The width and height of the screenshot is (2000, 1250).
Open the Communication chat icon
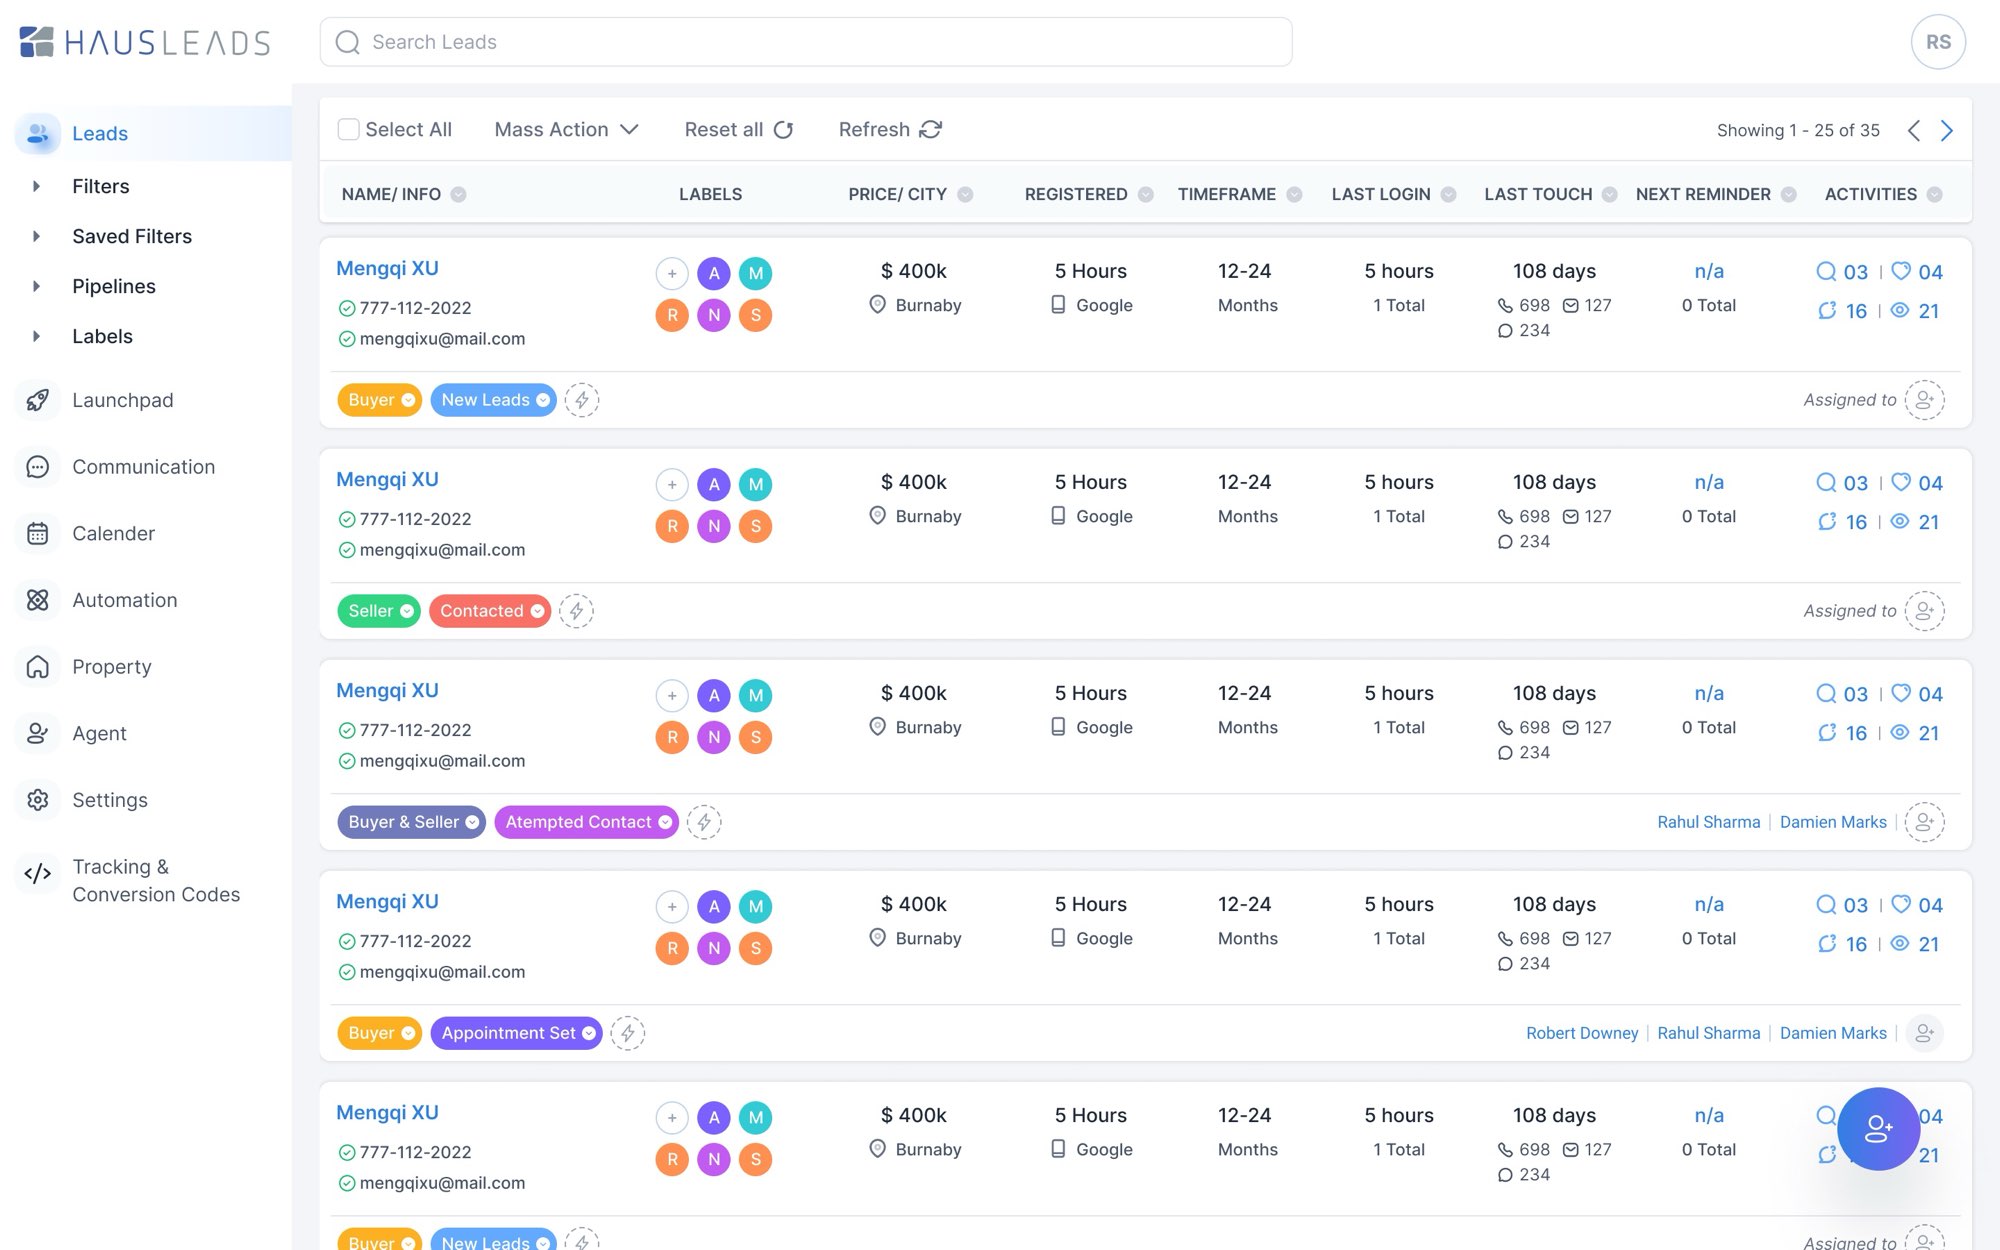[x=38, y=467]
